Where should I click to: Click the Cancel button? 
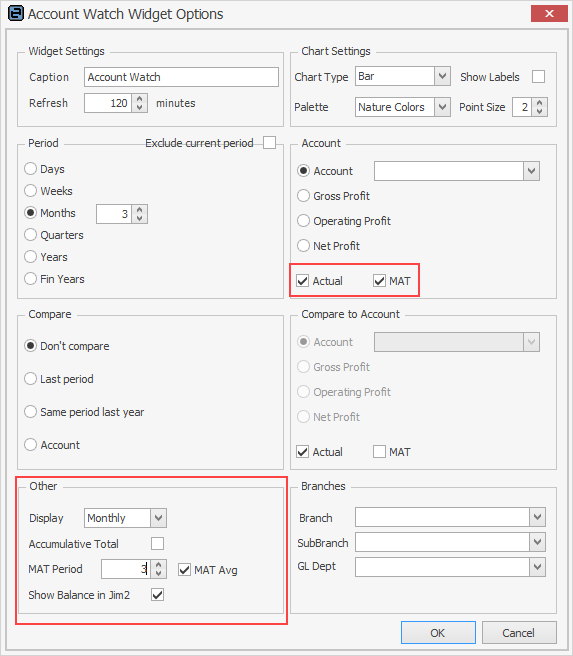coord(519,633)
